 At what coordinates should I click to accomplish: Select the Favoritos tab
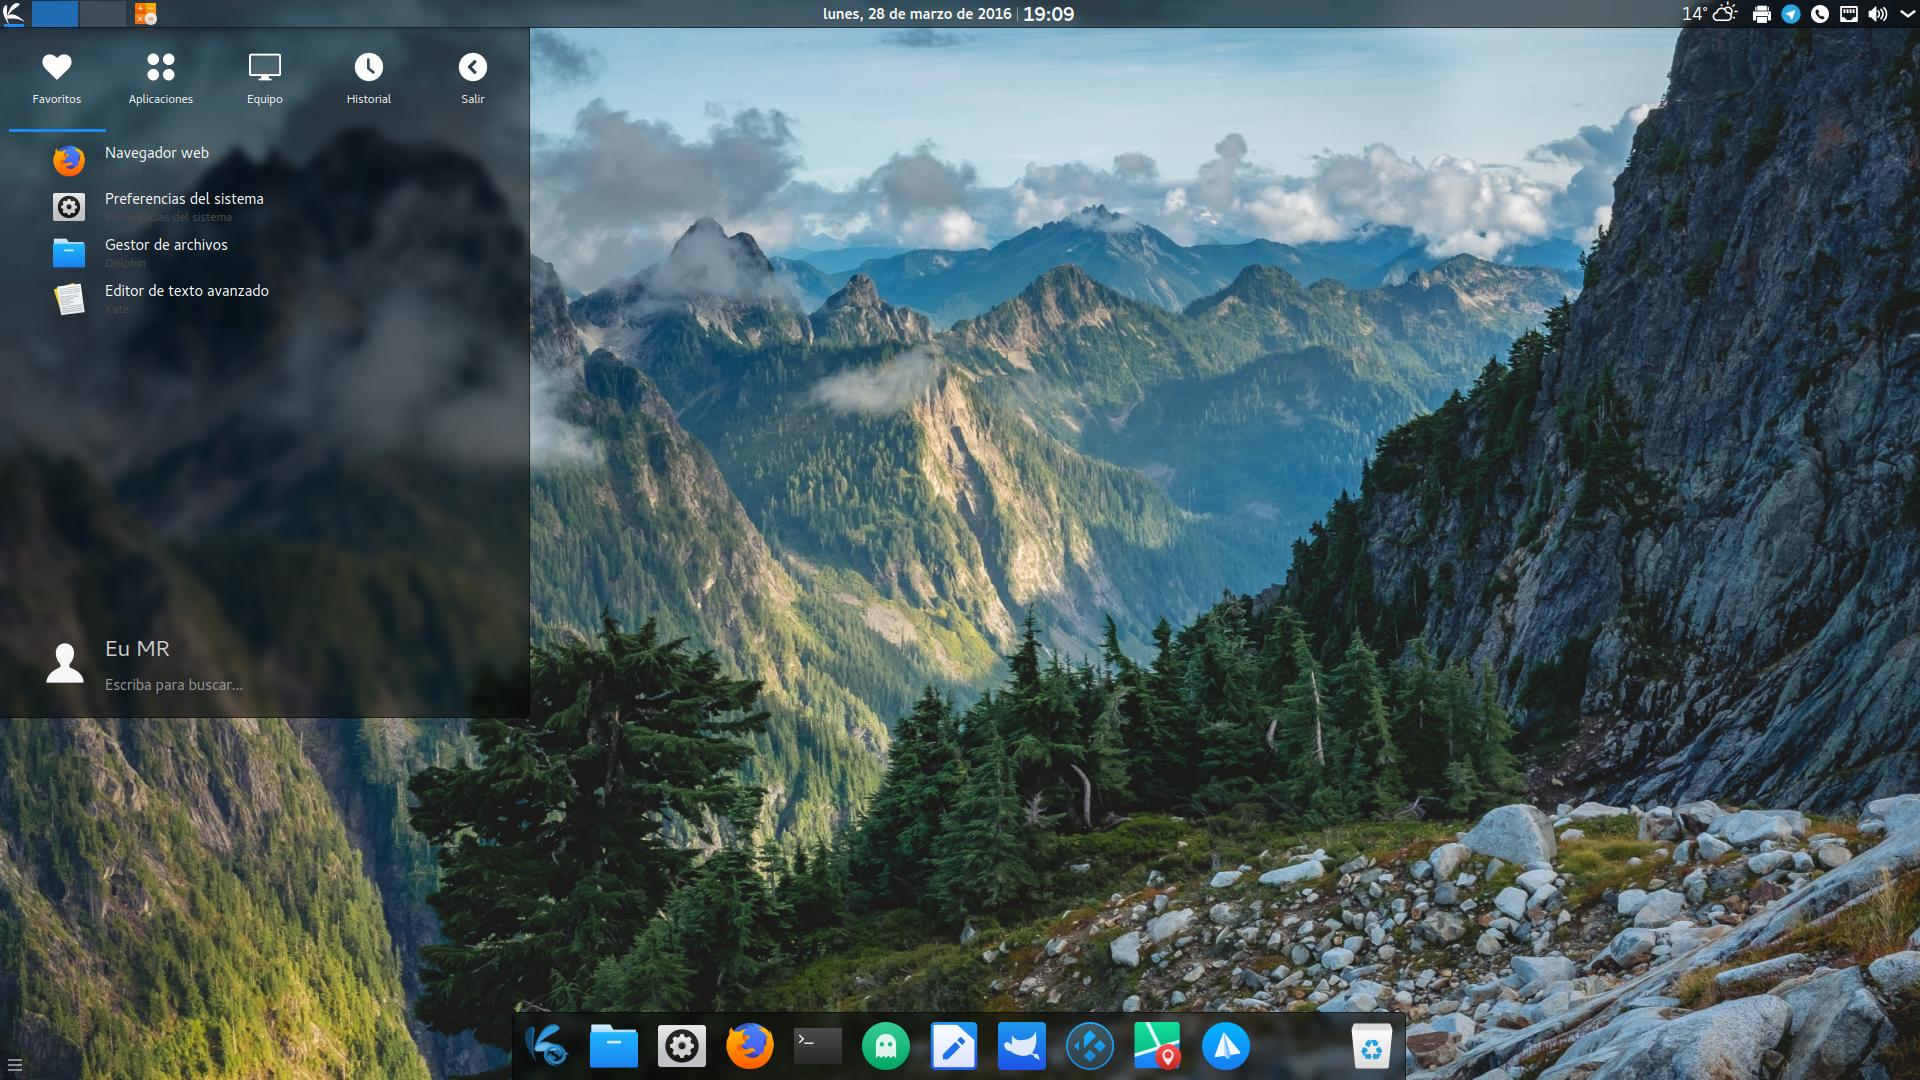coord(57,79)
